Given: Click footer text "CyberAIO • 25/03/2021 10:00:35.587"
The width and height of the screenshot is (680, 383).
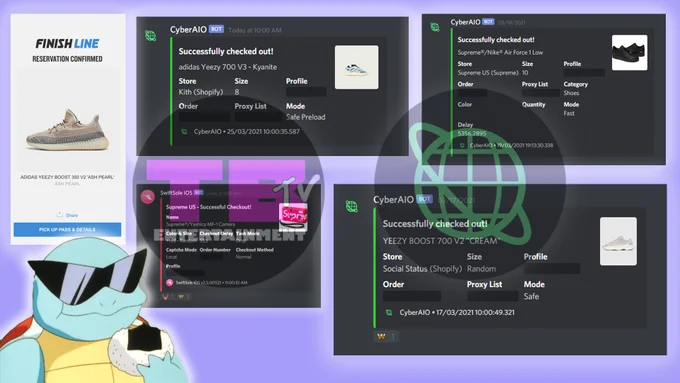Looking at the screenshot, I should 247,131.
